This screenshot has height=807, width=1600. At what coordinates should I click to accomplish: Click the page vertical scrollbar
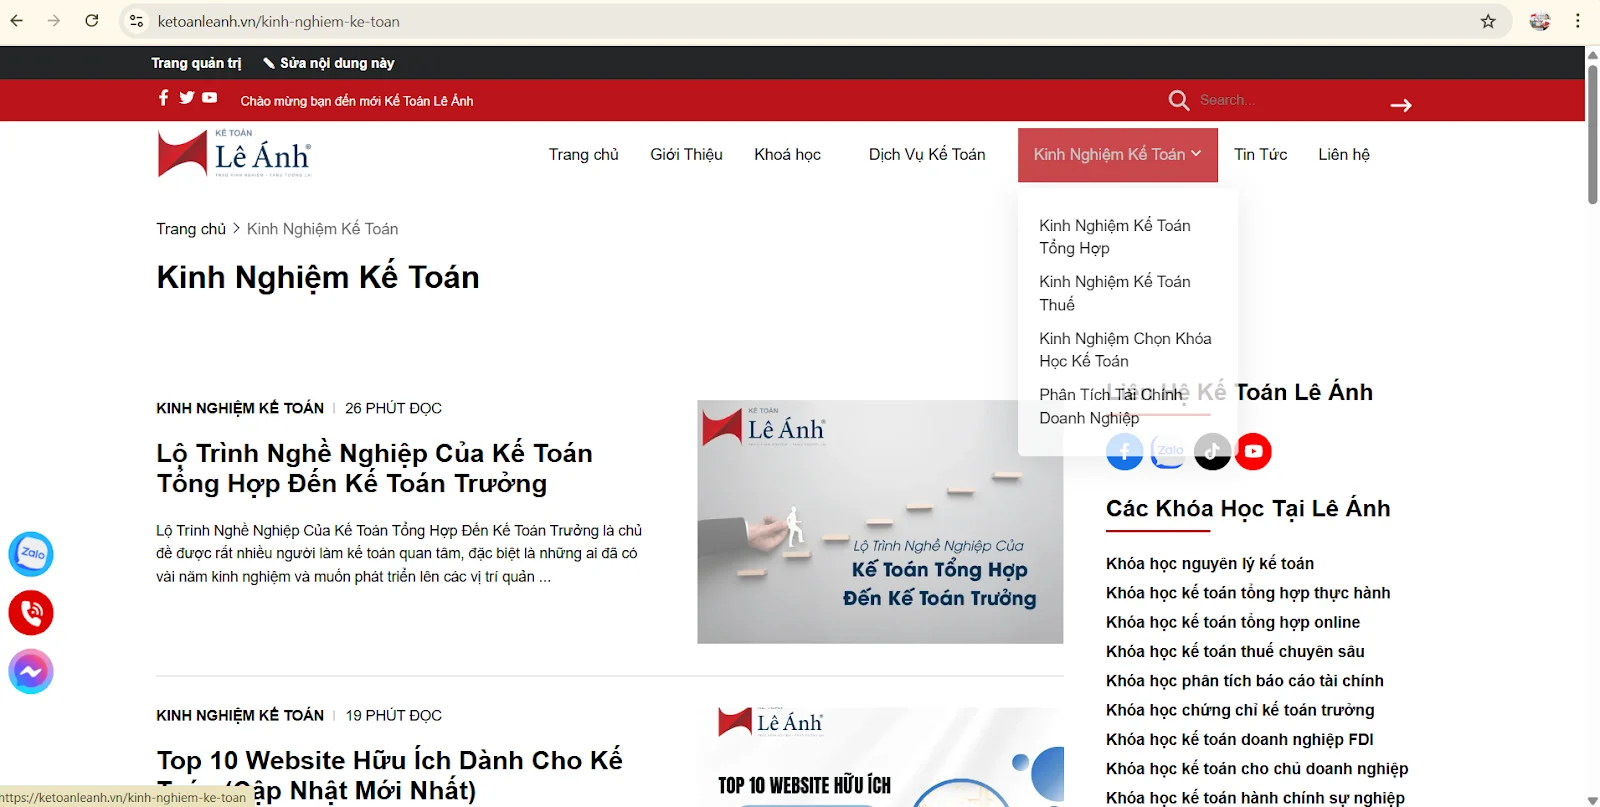click(x=1592, y=130)
